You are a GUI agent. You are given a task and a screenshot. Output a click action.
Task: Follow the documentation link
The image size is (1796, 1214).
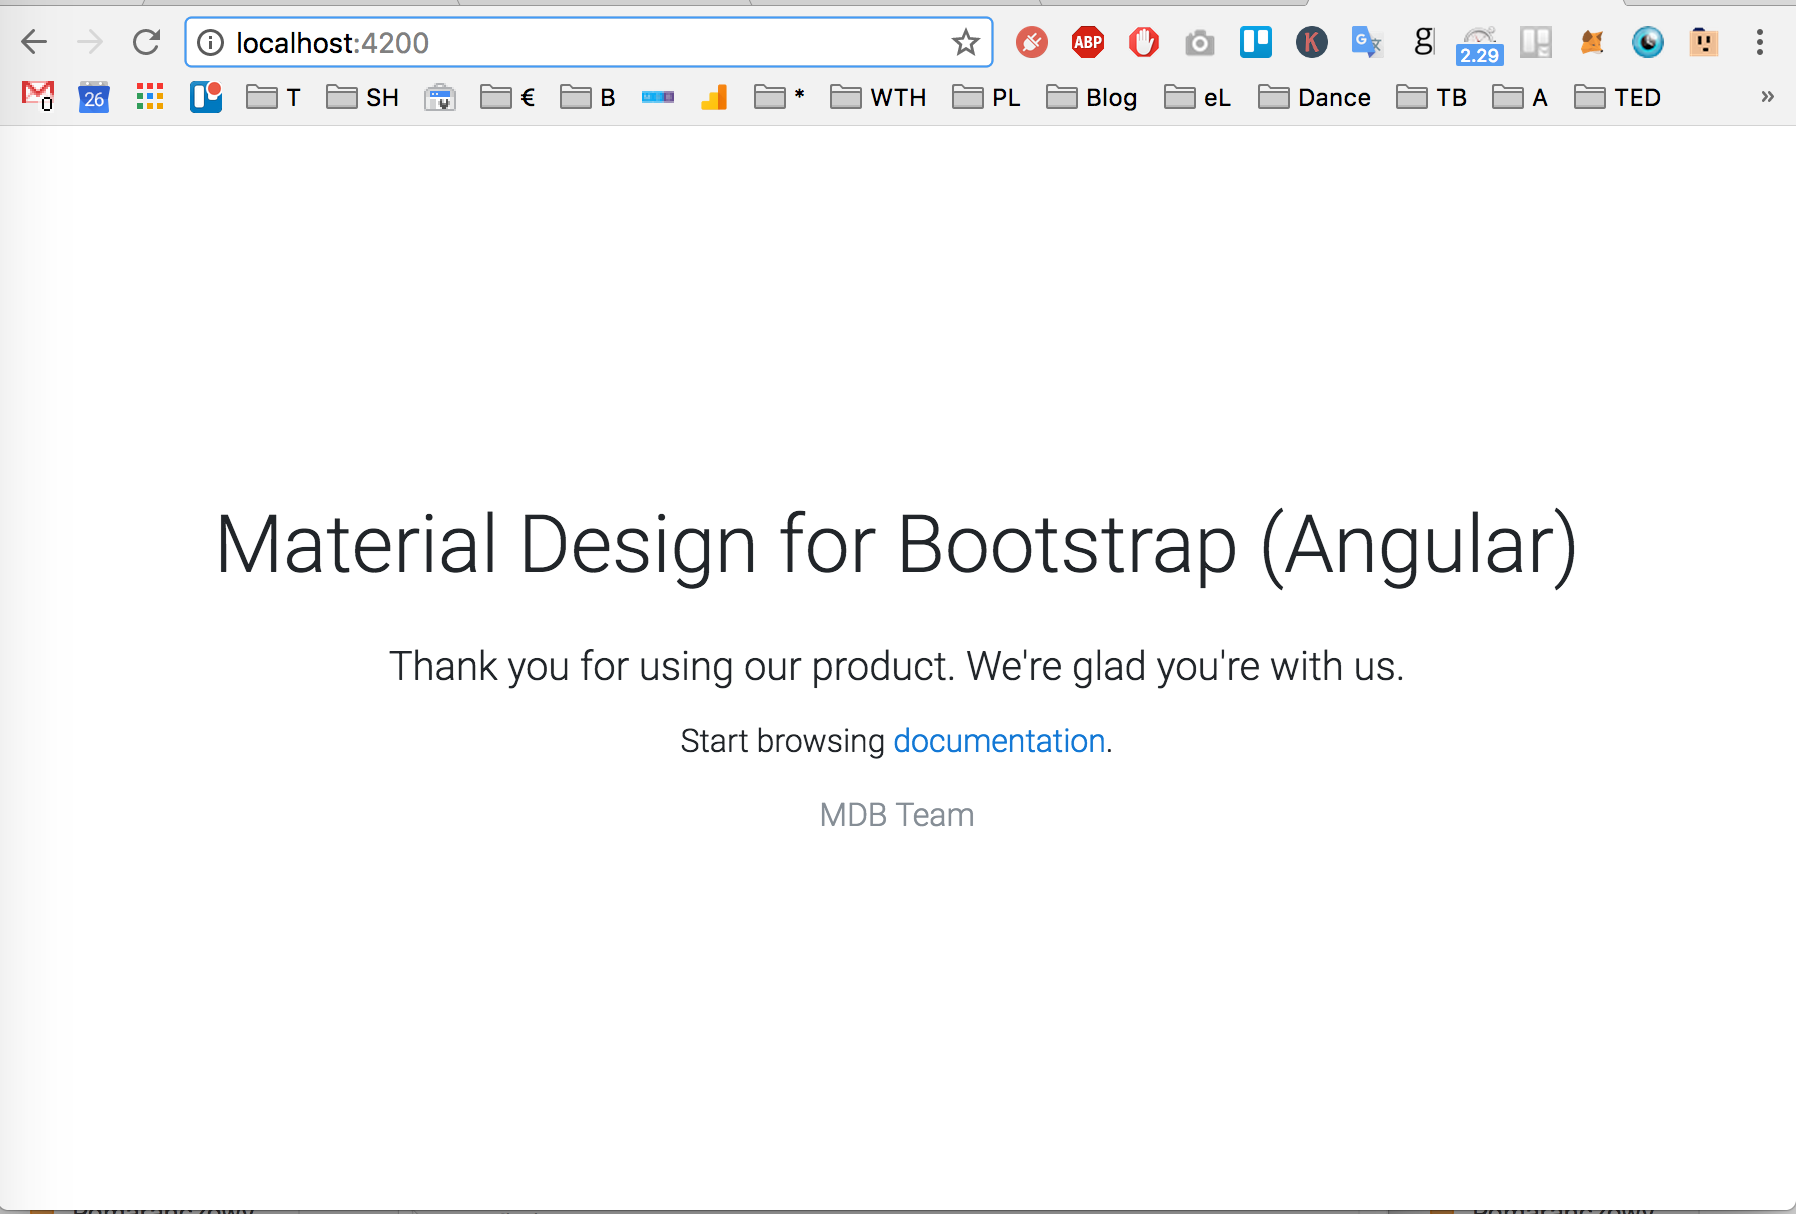point(999,741)
